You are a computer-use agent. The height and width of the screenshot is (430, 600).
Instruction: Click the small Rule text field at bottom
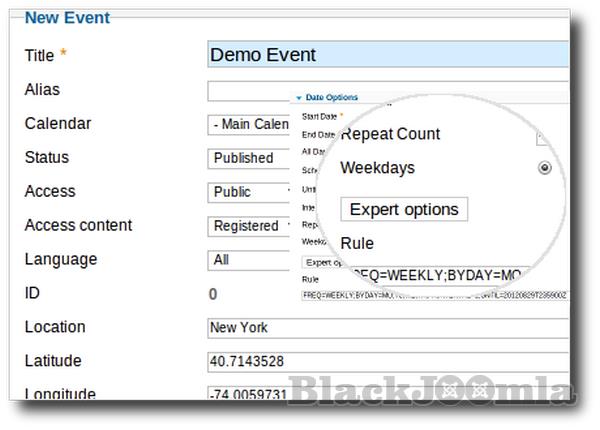coord(436,296)
